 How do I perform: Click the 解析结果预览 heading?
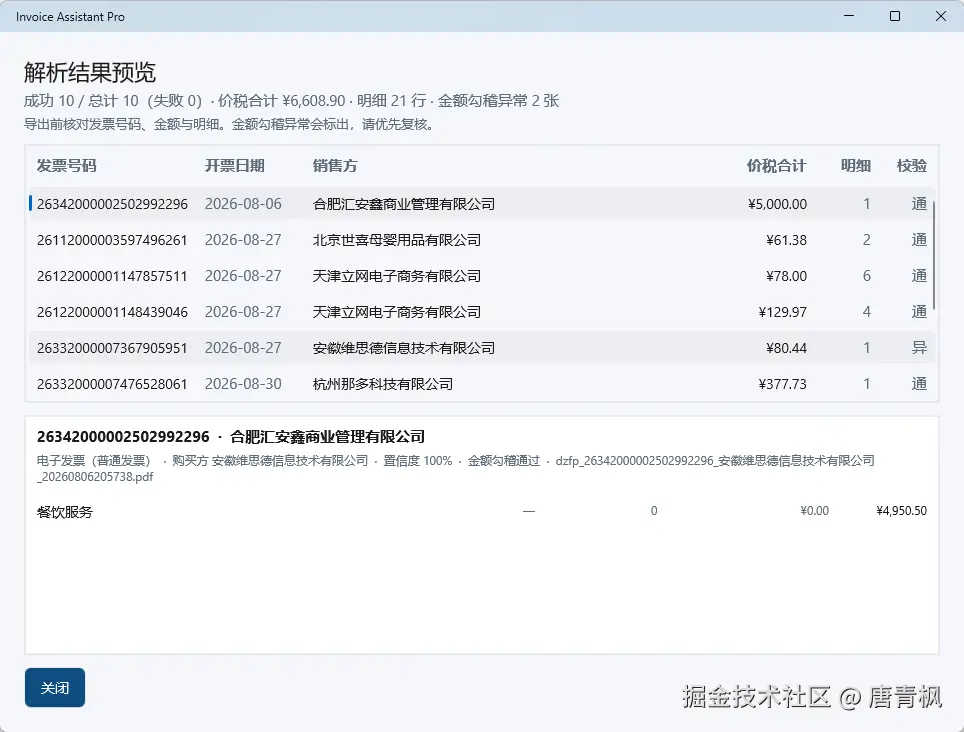pos(90,72)
